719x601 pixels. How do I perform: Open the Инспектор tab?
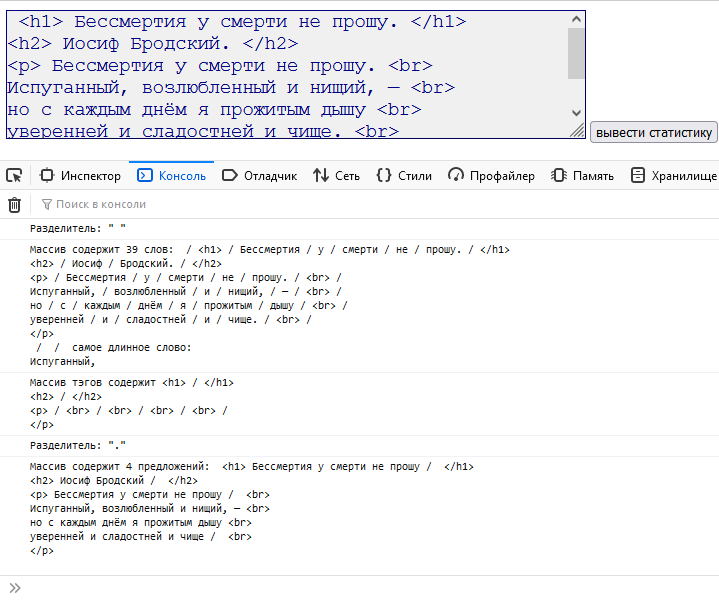coord(80,175)
